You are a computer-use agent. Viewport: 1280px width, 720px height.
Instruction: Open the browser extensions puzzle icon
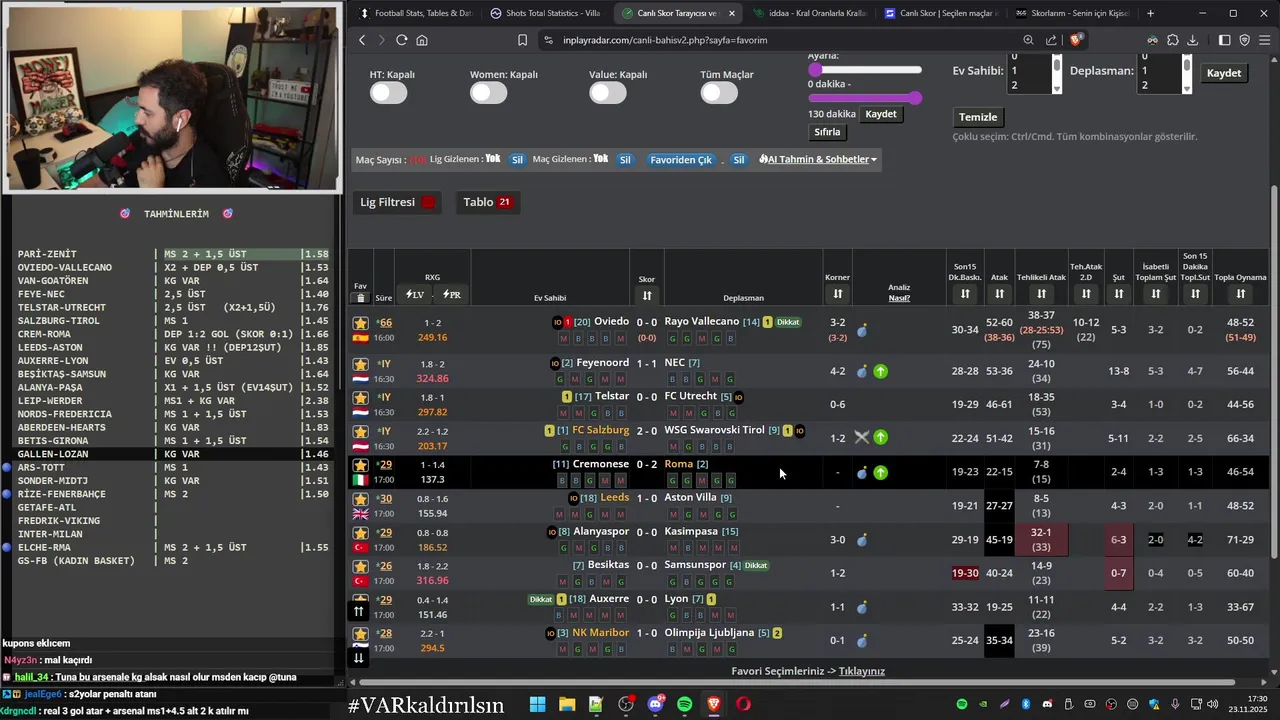(1173, 40)
